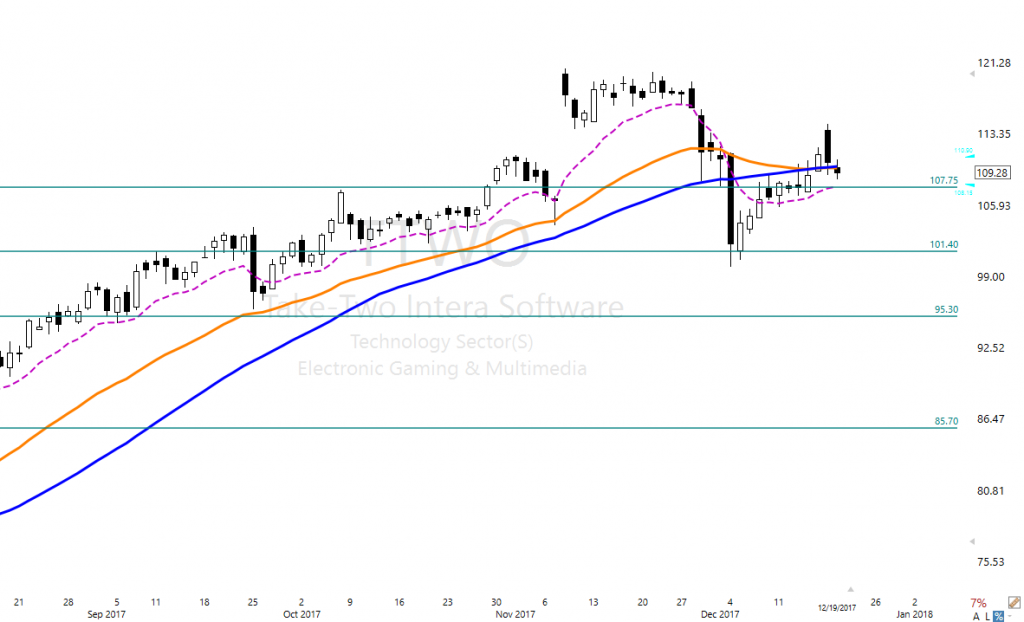Open the drawing pencil tool icon

1014,602
